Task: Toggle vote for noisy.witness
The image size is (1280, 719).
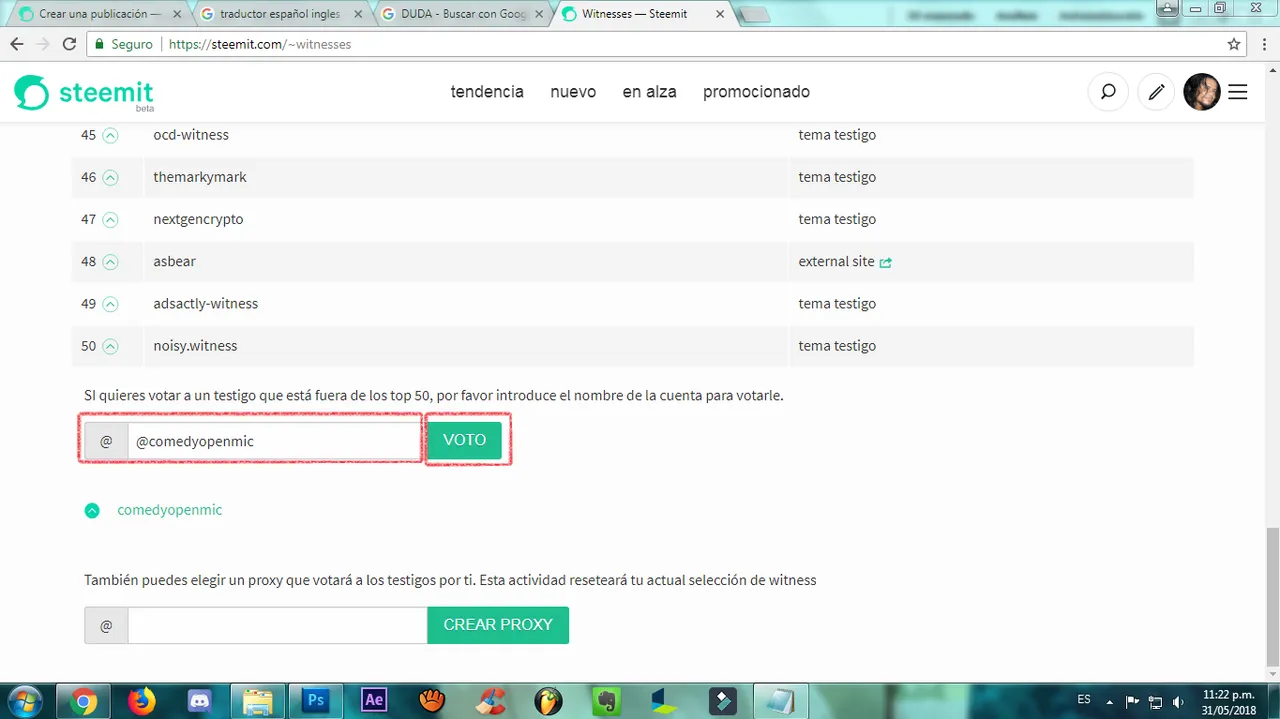Action: point(110,346)
